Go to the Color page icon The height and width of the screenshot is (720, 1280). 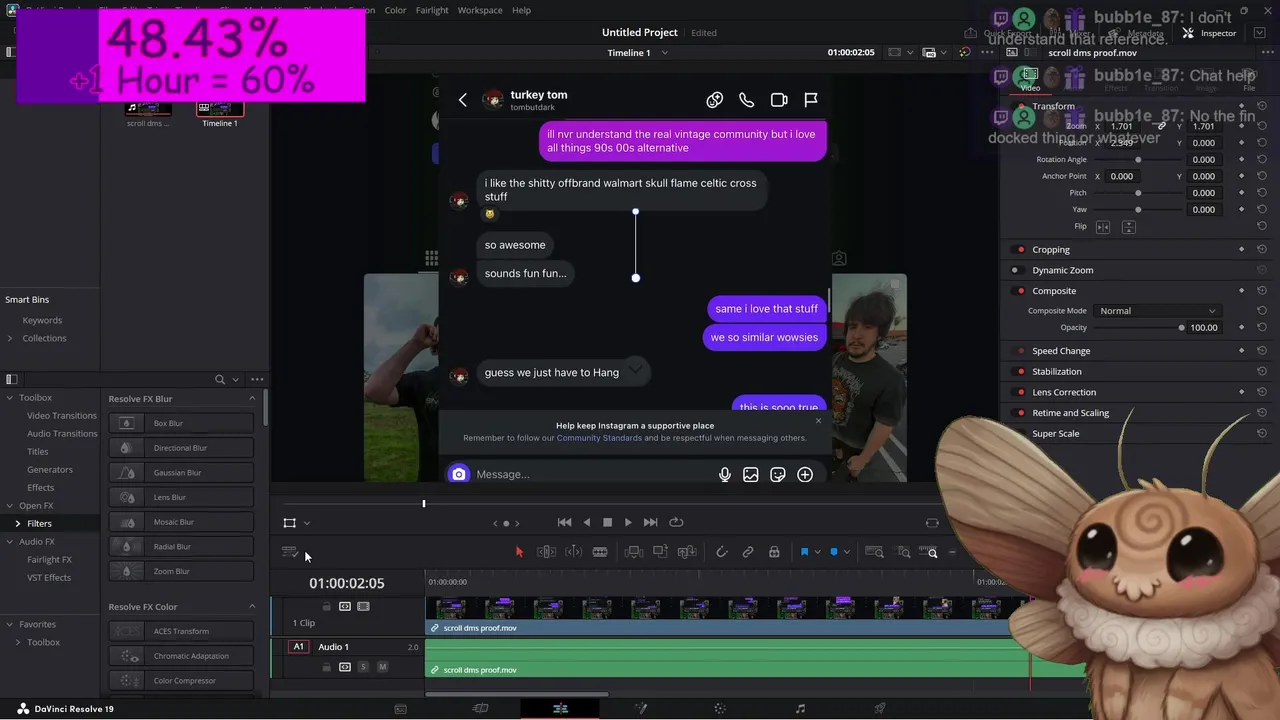(720, 709)
